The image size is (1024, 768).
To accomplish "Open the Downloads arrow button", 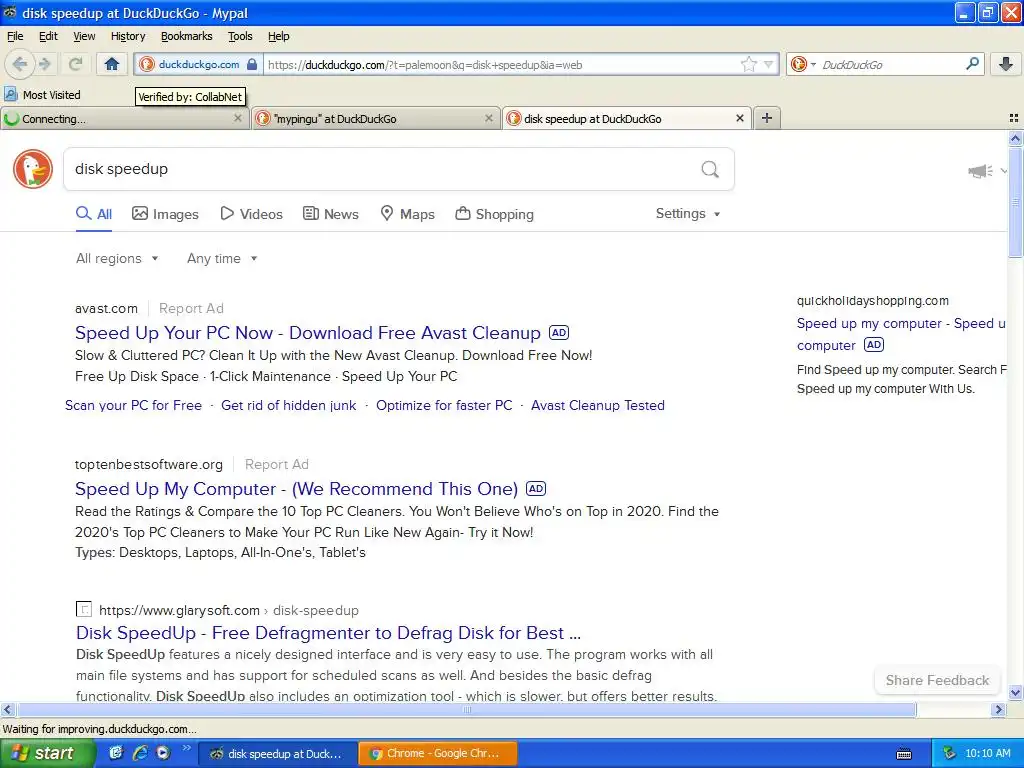I will 1006,64.
